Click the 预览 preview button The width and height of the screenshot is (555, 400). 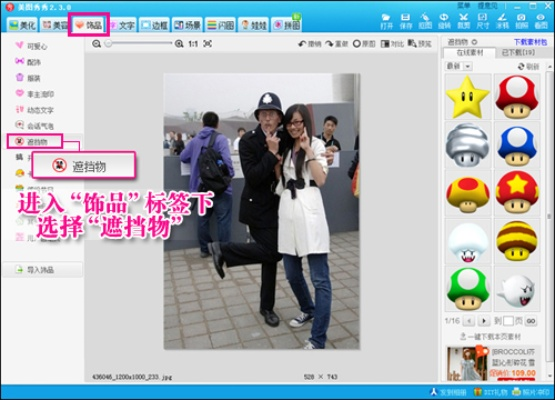pos(419,44)
